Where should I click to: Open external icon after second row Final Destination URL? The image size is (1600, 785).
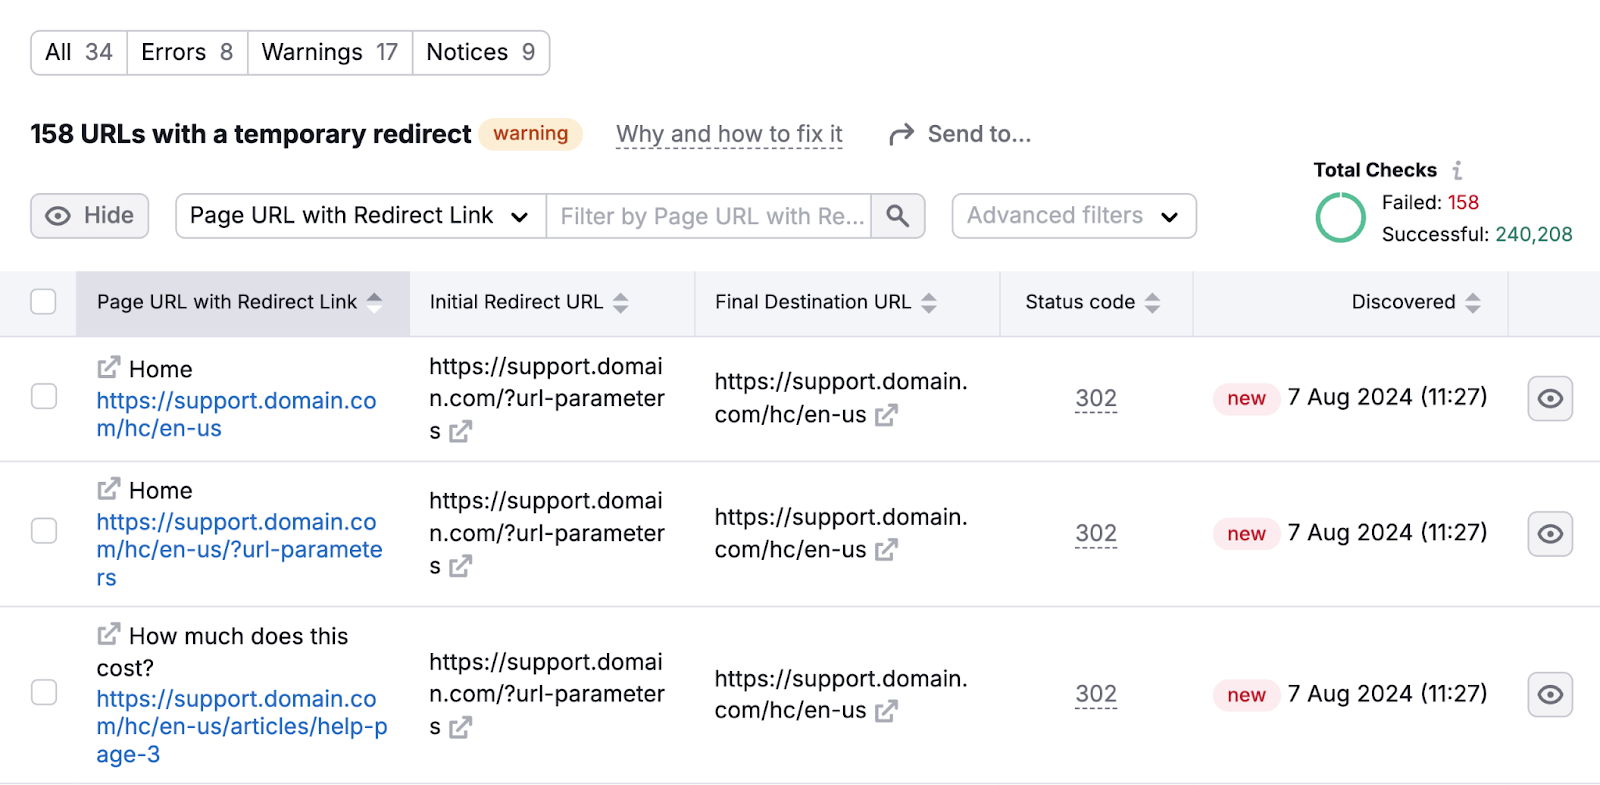[x=886, y=550]
